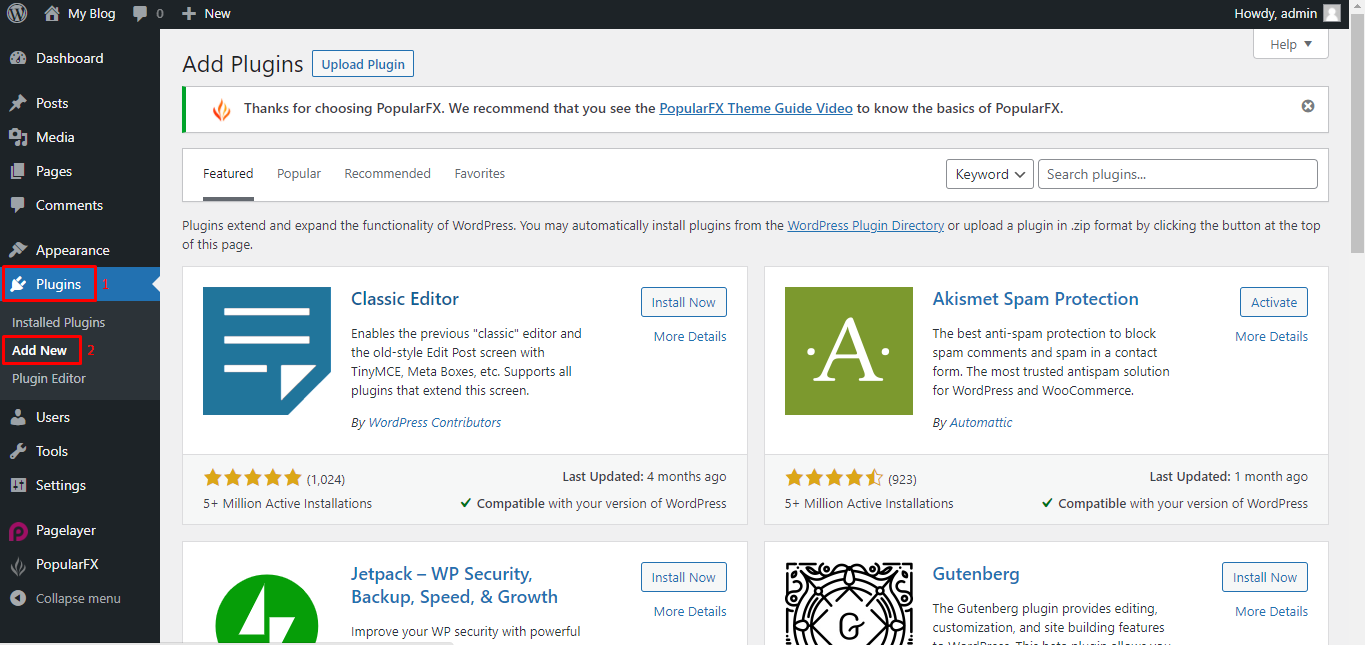Click the Plugins plug icon

click(x=18, y=284)
